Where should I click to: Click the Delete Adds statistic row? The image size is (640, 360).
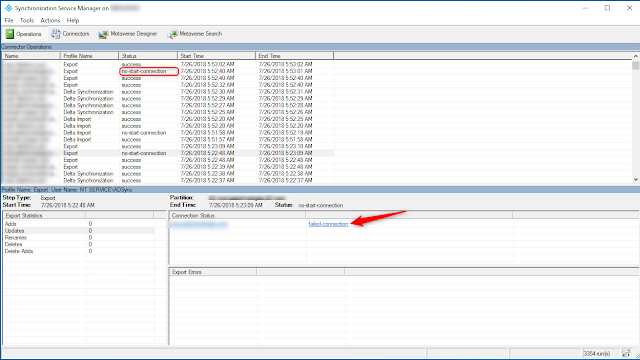78,251
